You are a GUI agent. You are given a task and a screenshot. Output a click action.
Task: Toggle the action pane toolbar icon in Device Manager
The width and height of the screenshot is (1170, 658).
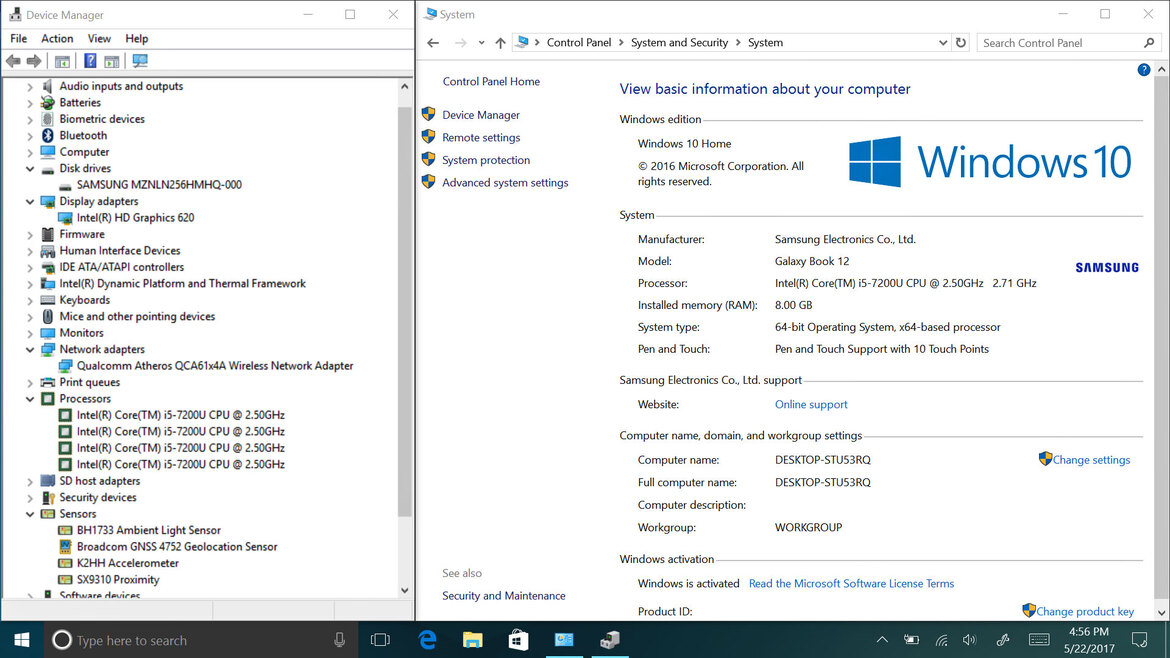coord(112,61)
